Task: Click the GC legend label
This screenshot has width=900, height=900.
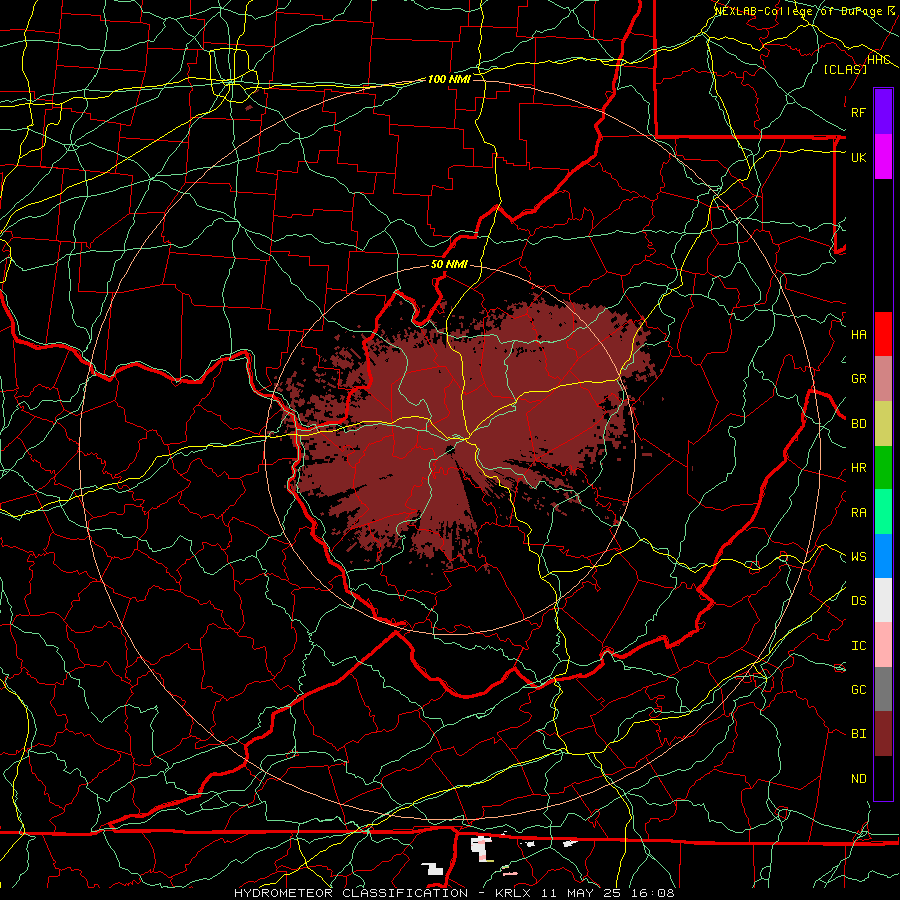Action: pos(859,690)
